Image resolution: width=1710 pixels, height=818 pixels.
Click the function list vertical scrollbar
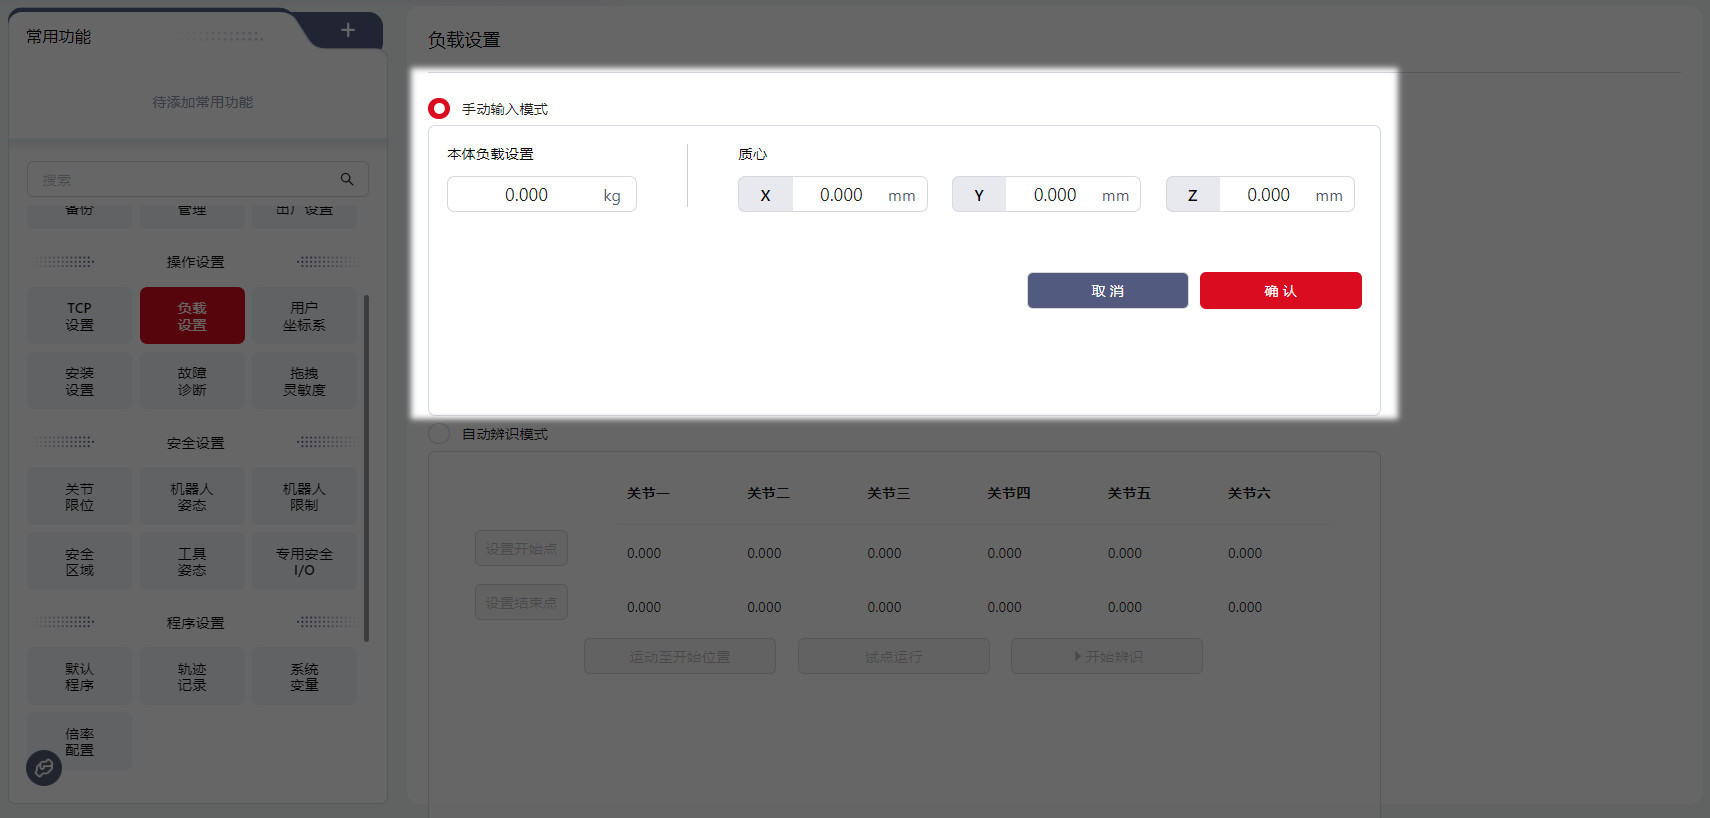tap(366, 468)
